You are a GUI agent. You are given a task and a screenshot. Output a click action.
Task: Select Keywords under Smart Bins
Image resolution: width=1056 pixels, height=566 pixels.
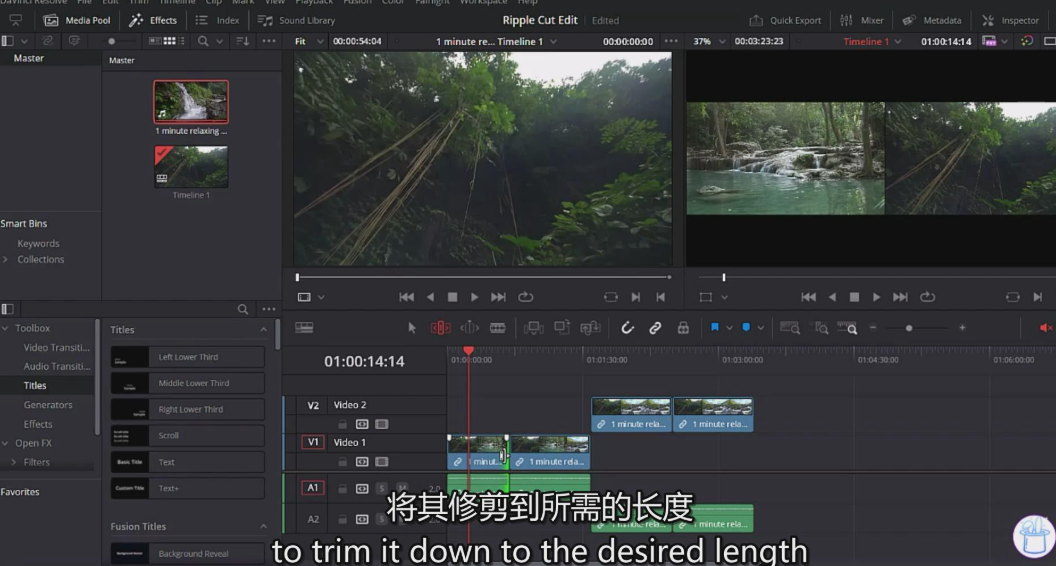pos(38,243)
